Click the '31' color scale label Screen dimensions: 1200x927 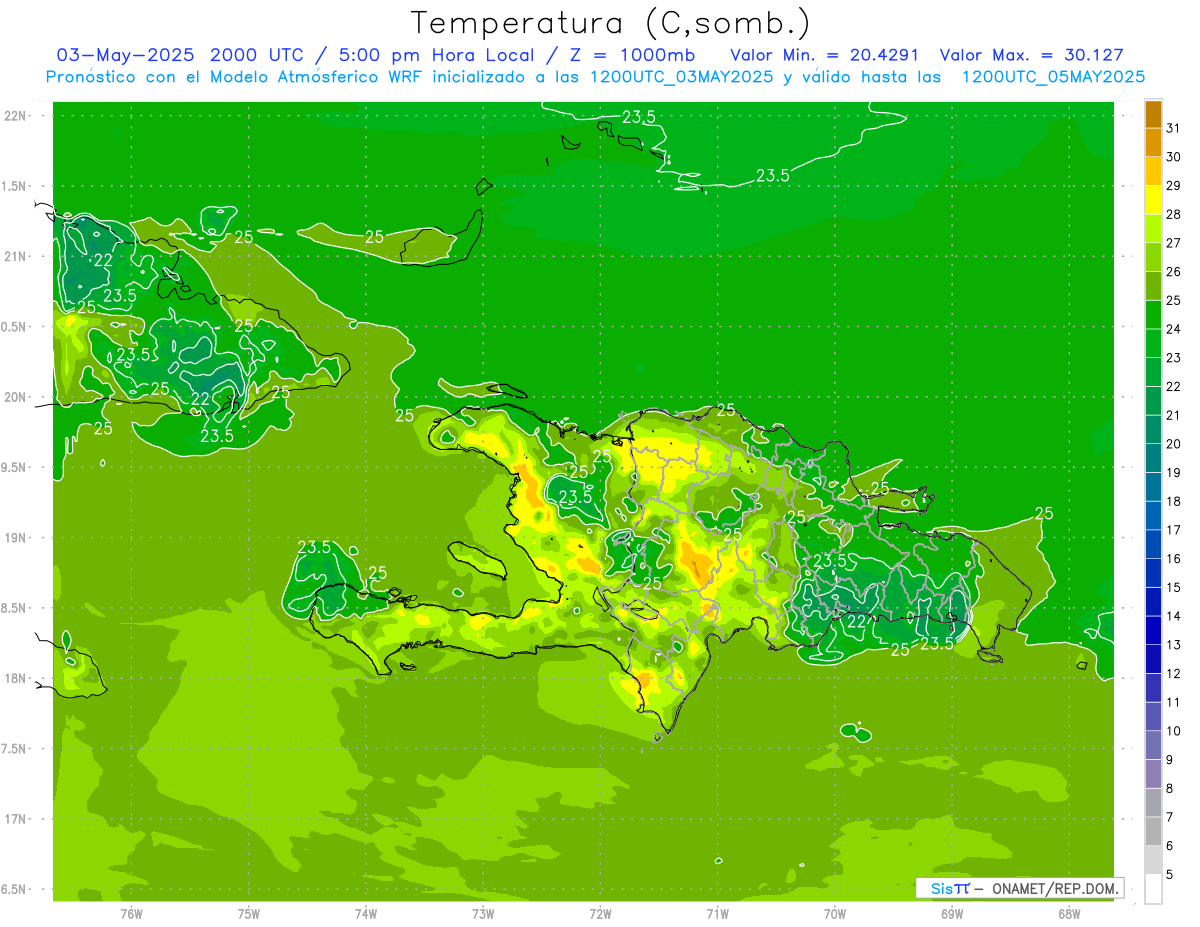point(1173,129)
